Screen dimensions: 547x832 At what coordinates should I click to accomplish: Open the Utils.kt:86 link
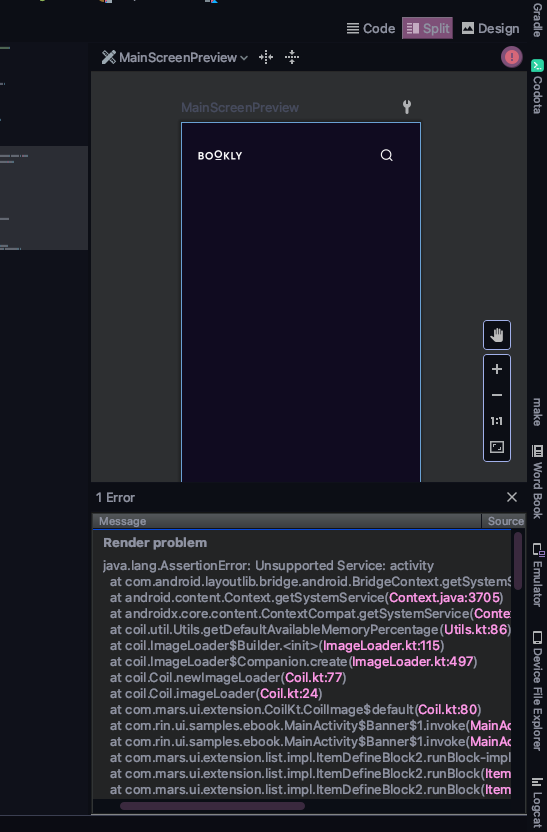point(475,629)
